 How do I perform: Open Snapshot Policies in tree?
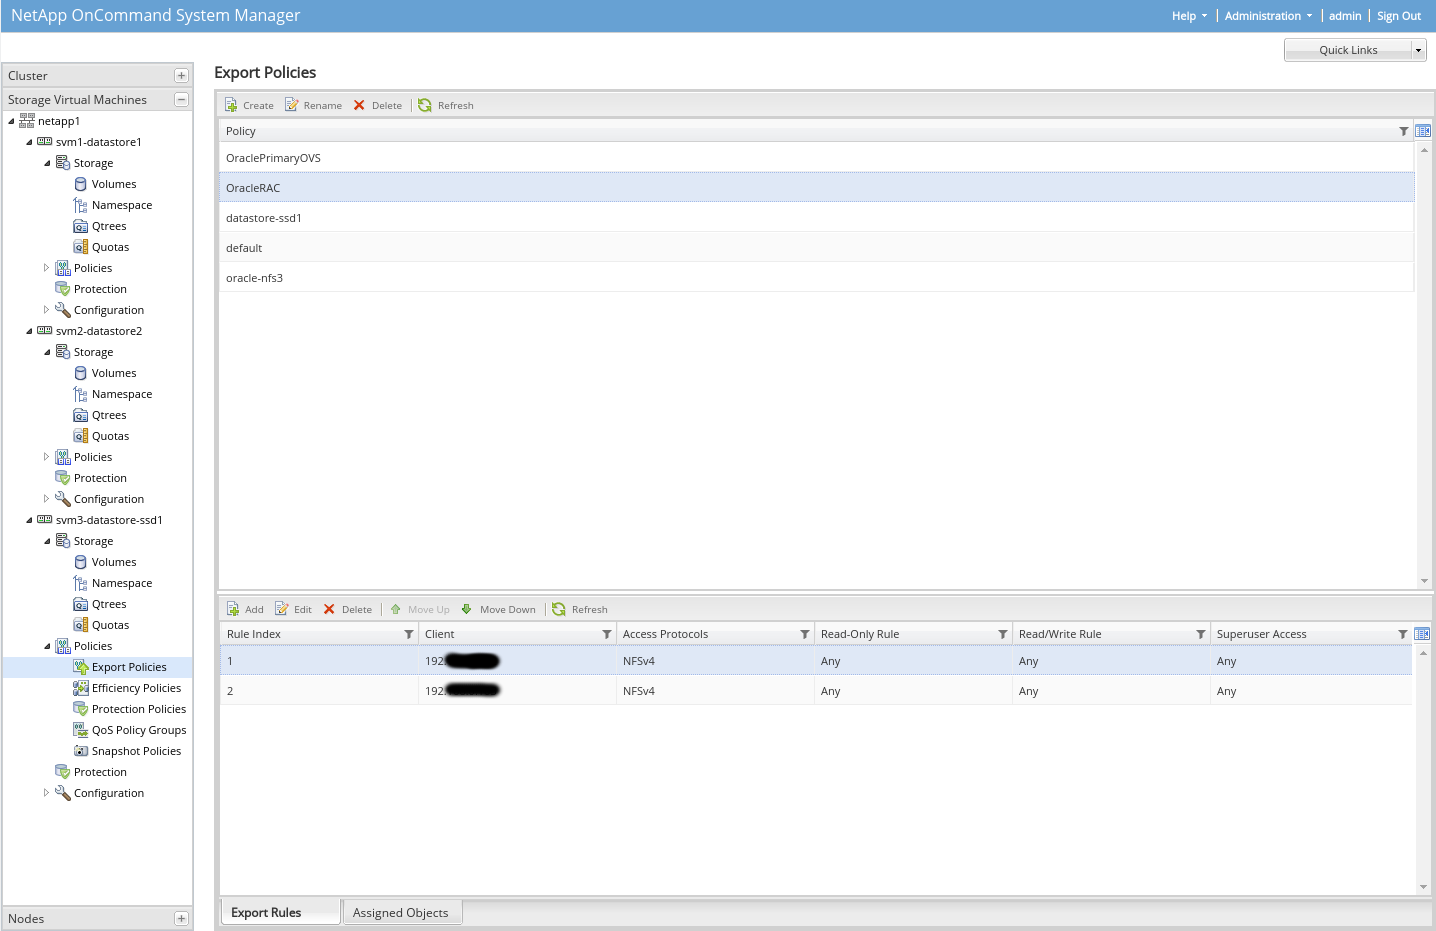(x=136, y=751)
